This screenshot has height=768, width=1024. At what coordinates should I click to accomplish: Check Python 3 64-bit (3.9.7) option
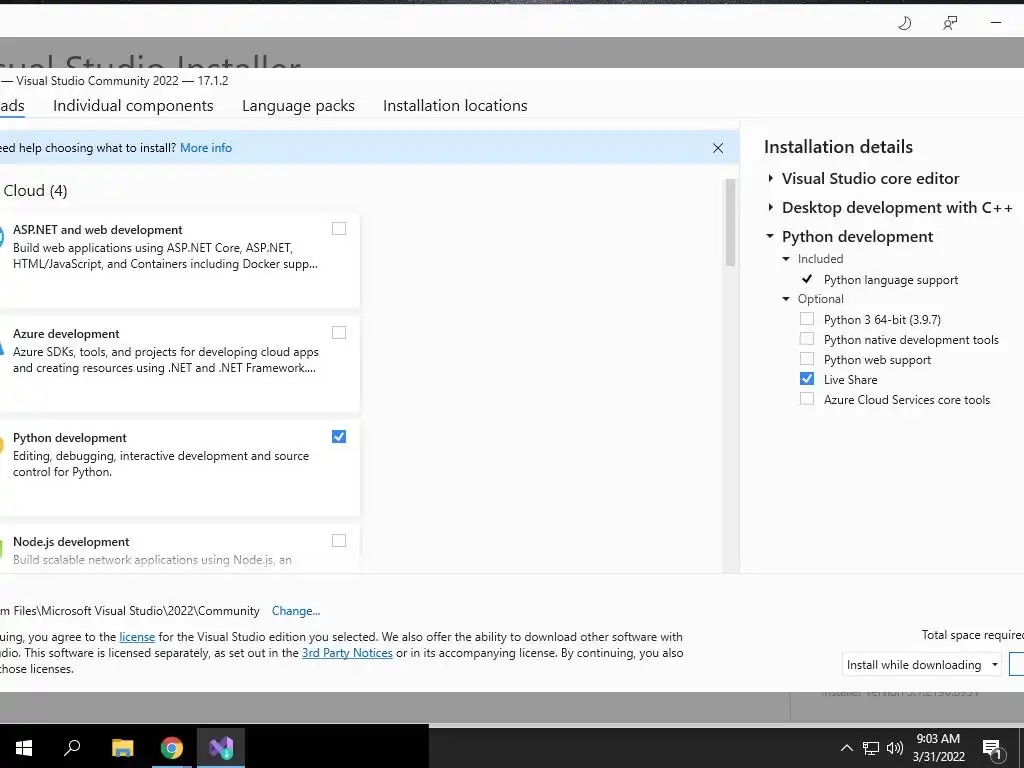tap(807, 319)
